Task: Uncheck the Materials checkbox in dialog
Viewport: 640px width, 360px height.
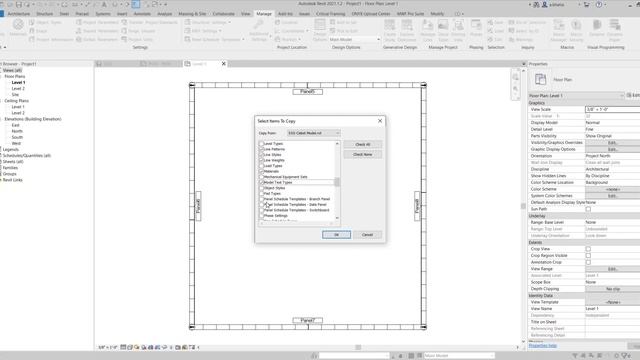Action: click(261, 171)
